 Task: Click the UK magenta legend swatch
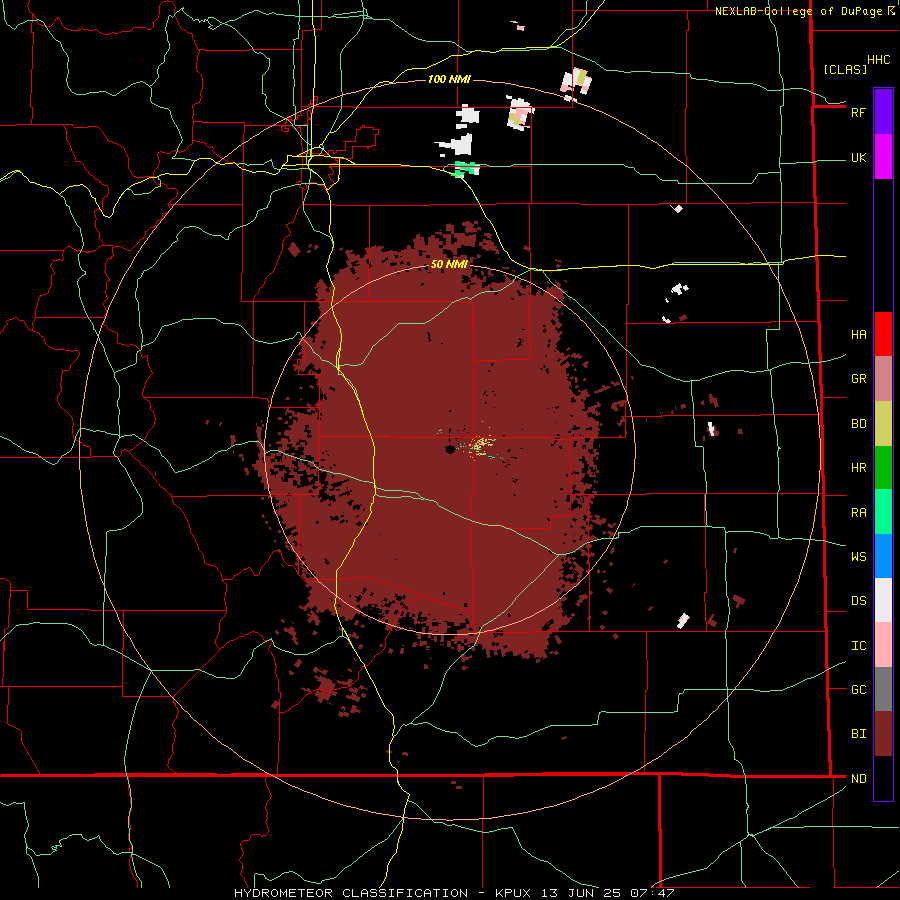tap(883, 157)
